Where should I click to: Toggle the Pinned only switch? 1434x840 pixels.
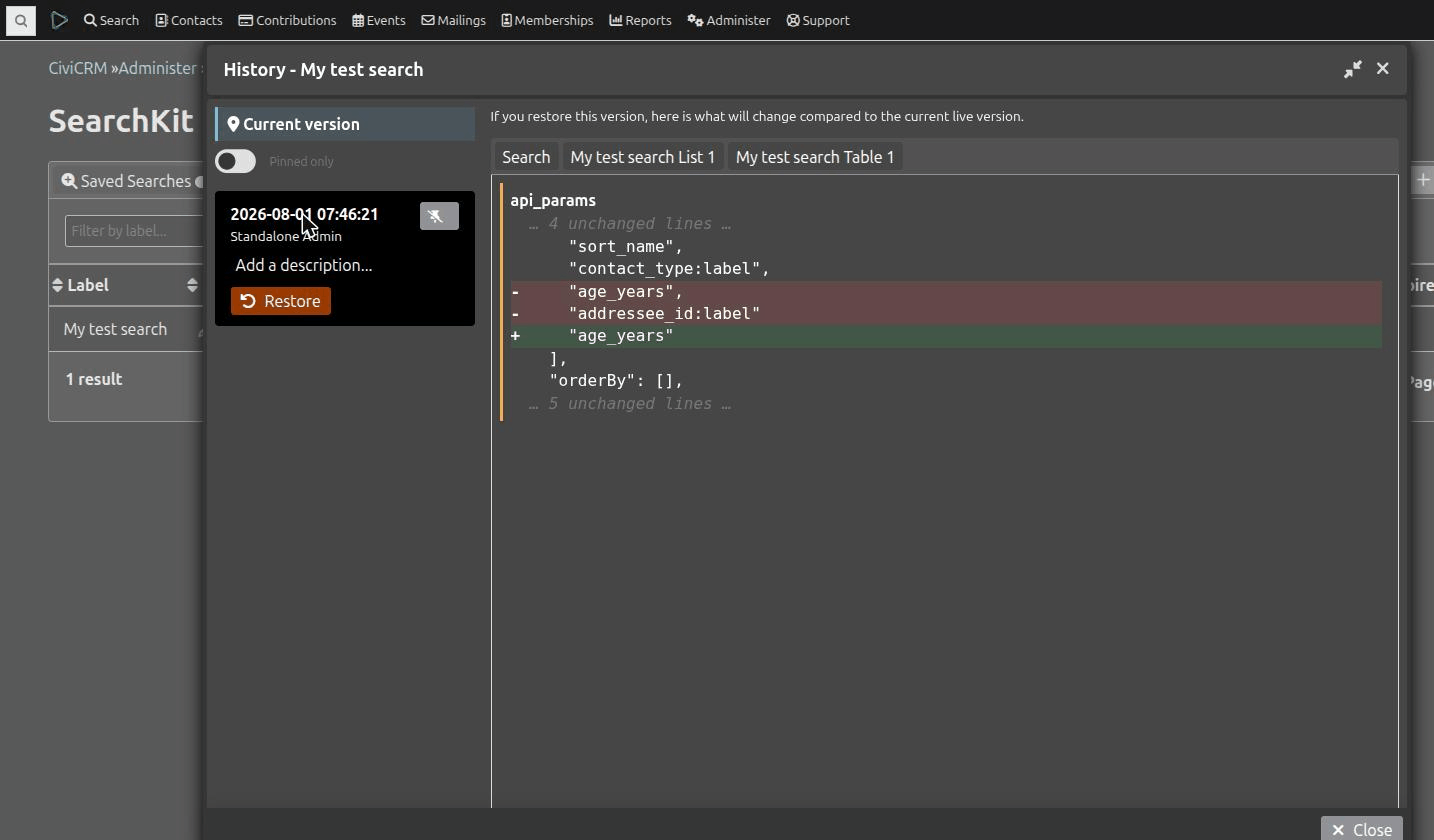tap(236, 161)
